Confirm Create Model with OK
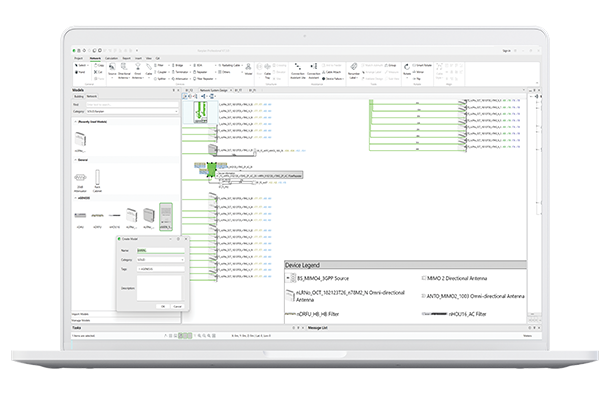Screen dimensions: 609x394 click(163, 307)
